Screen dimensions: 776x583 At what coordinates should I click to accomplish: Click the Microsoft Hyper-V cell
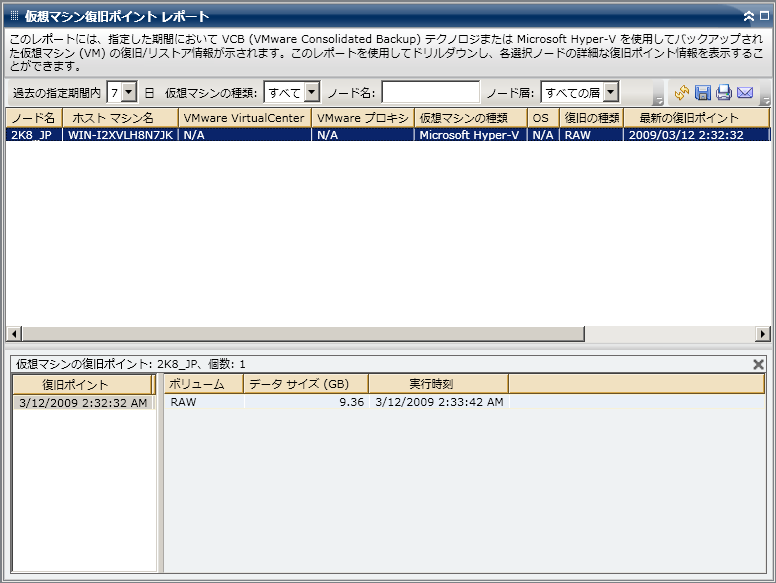point(471,135)
